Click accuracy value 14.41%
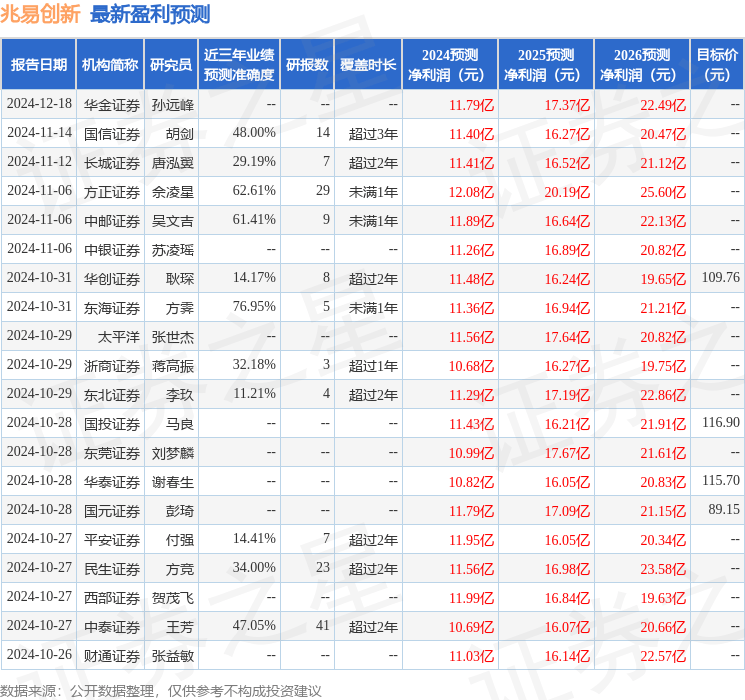Image resolution: width=745 pixels, height=700 pixels. click(x=254, y=538)
